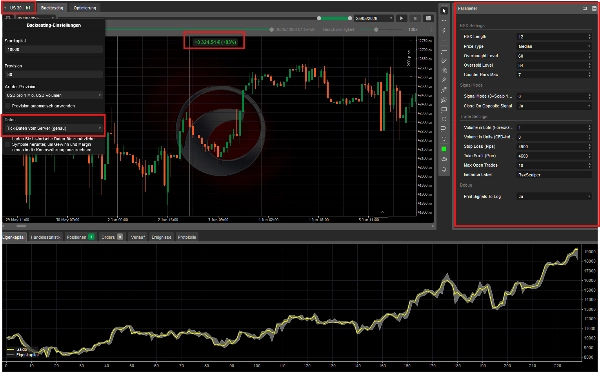Toggle the checkbox below the Daten dropdown

tap(8, 144)
